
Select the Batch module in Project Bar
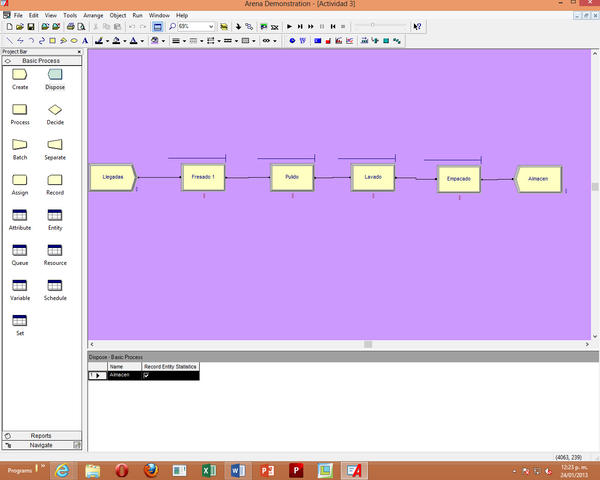coord(20,150)
